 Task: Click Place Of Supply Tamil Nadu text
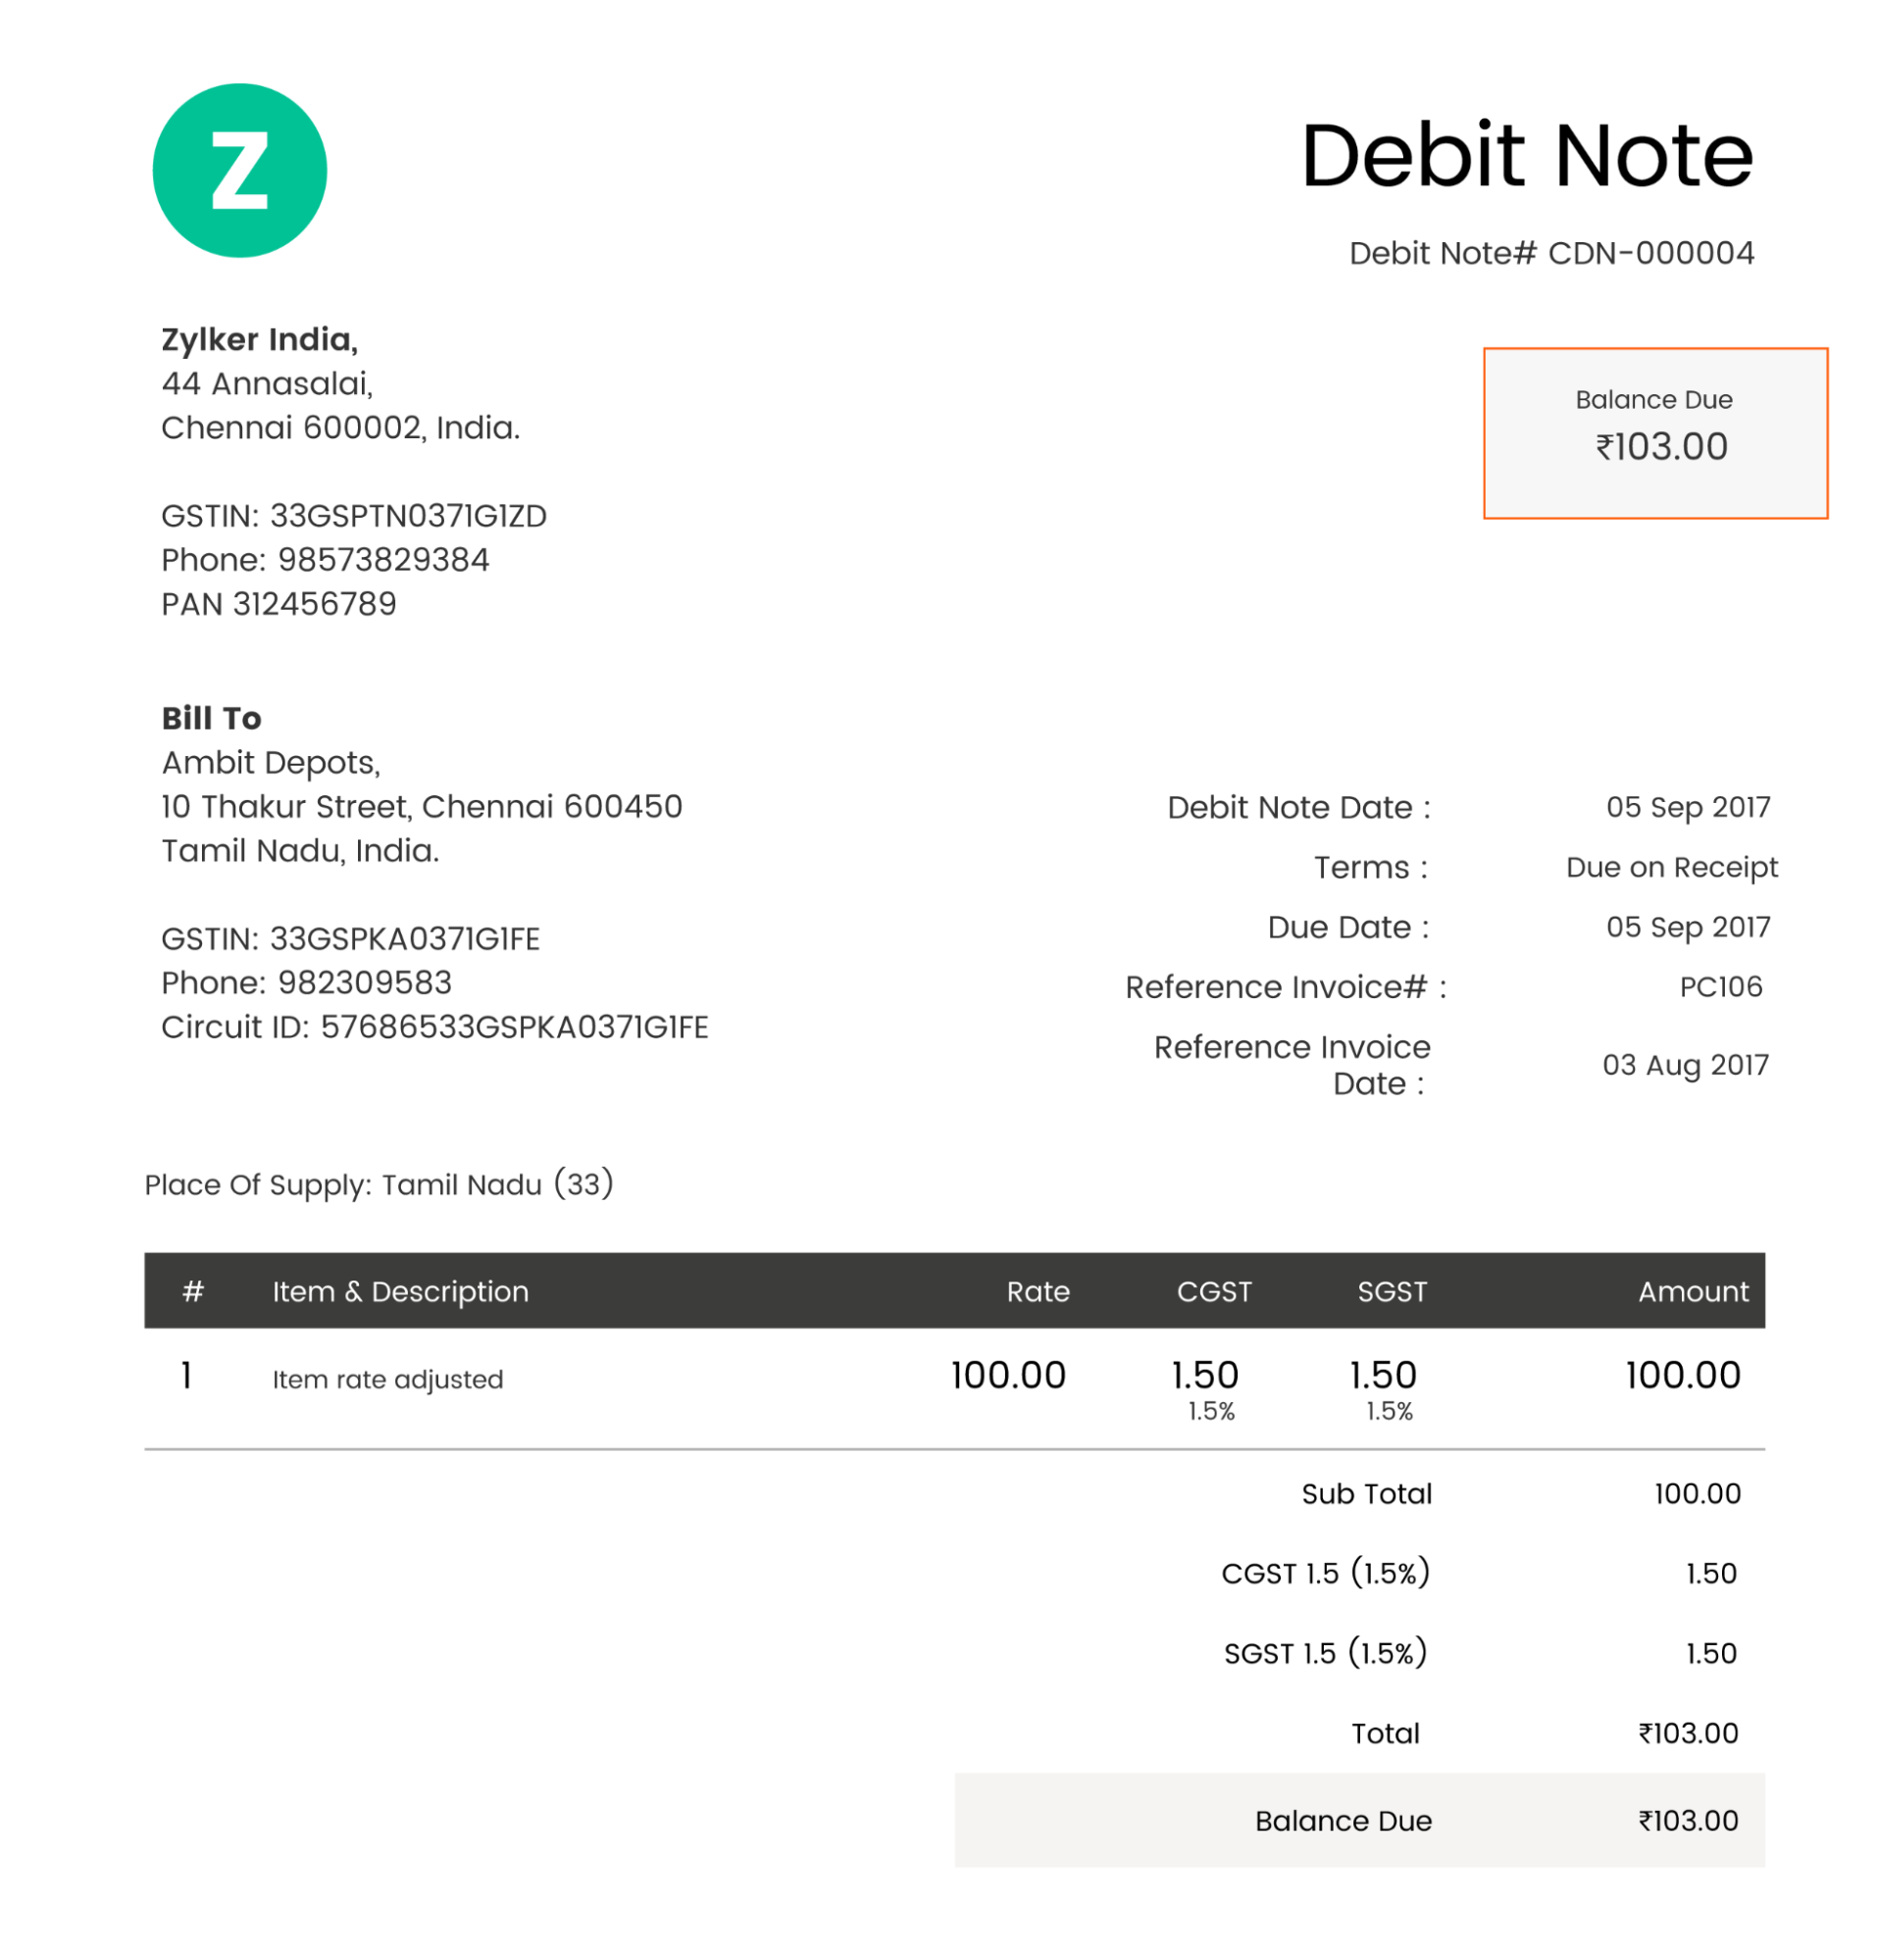pos(378,1185)
